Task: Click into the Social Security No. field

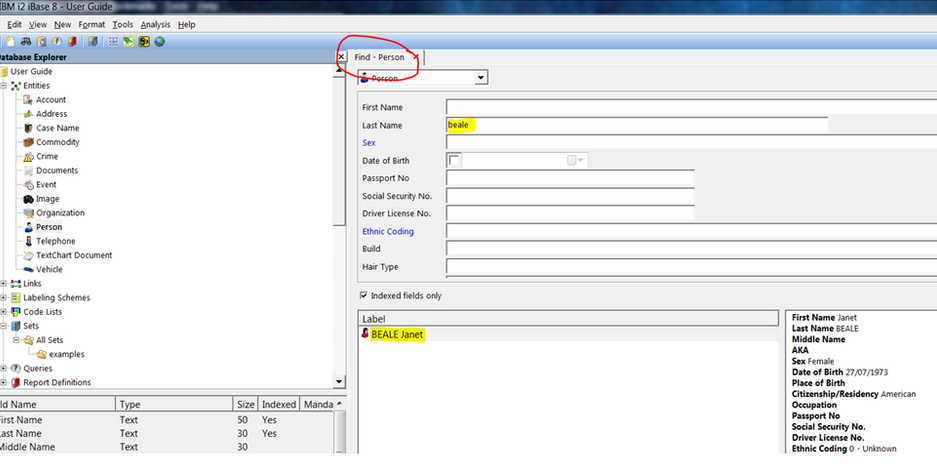Action: pyautogui.click(x=570, y=196)
